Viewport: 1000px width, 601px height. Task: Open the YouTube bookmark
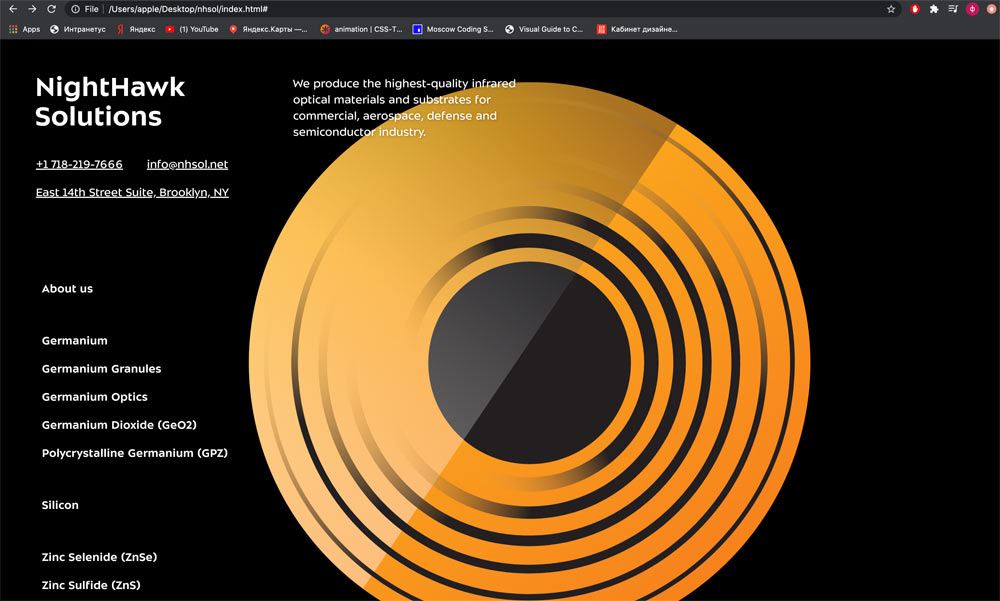pos(192,29)
